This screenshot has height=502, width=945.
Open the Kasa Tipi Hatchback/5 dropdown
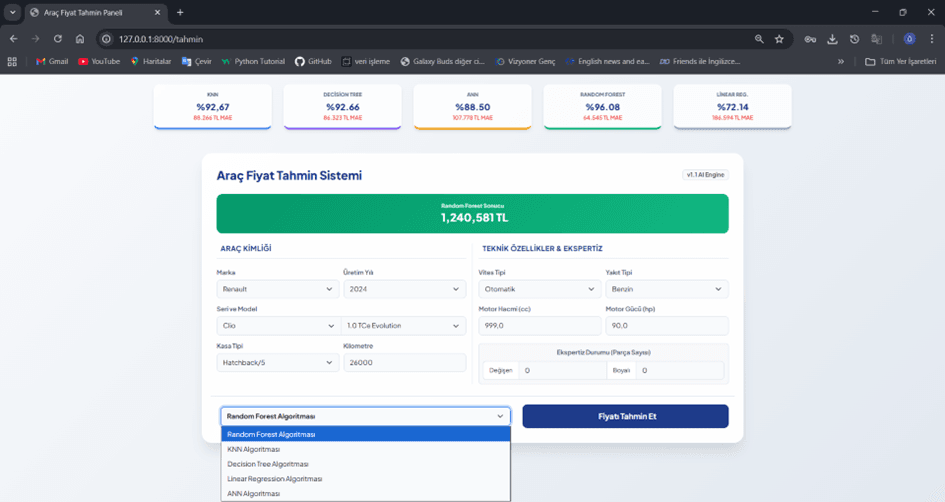coord(275,362)
